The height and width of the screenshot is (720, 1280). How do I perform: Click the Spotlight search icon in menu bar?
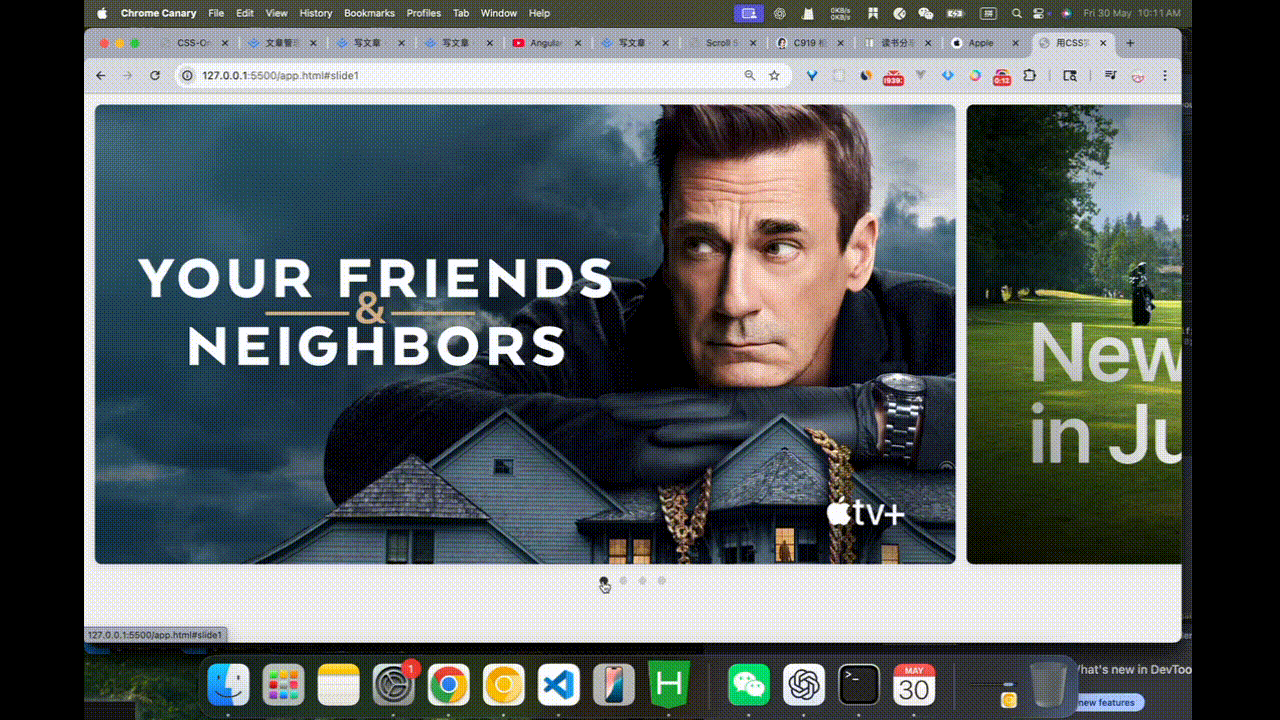click(x=1017, y=13)
